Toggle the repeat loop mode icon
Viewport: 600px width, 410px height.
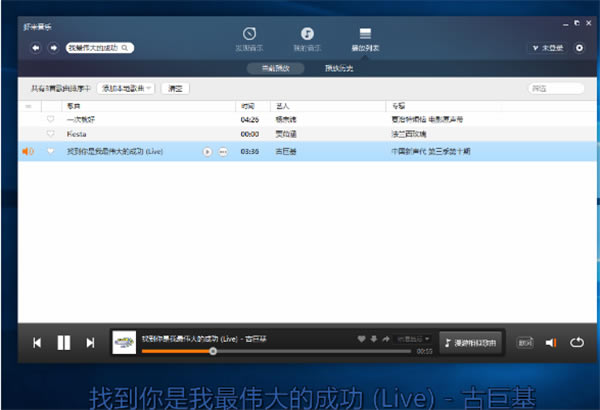coord(576,343)
